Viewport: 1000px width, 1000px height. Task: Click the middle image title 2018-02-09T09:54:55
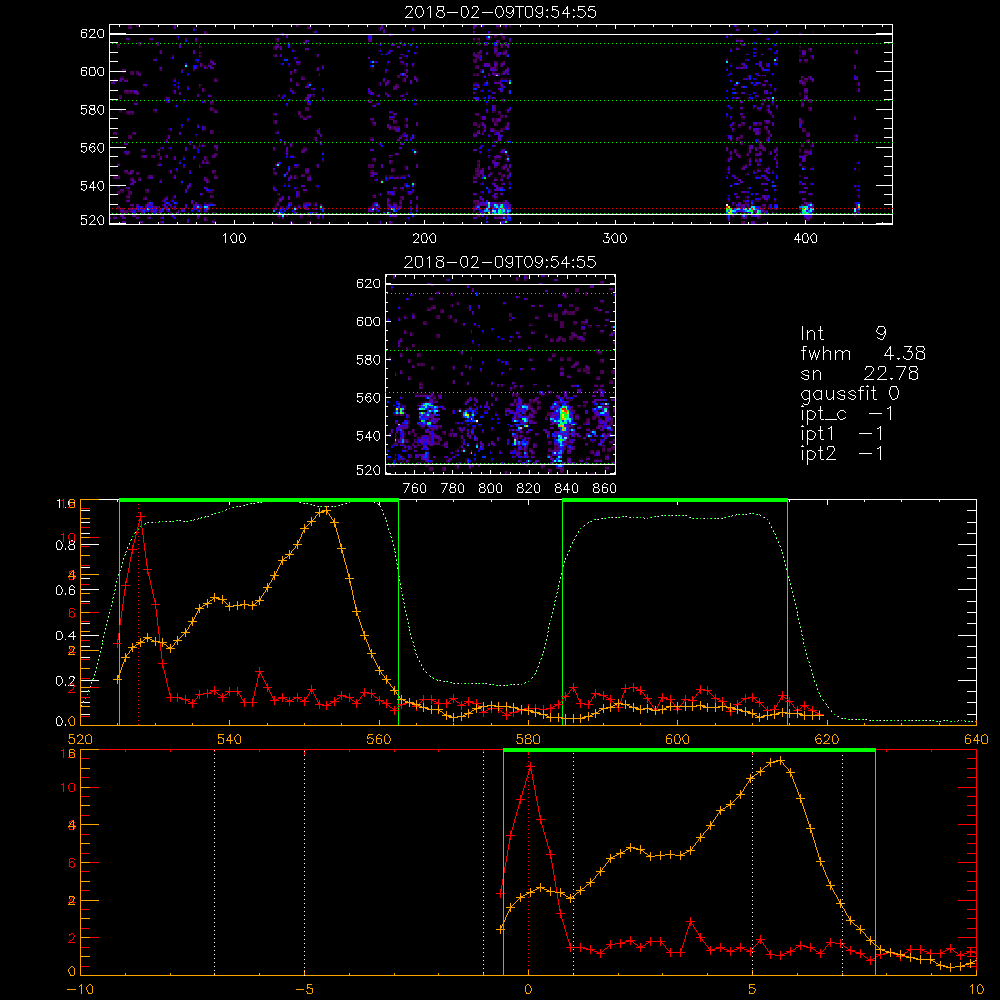[500, 262]
